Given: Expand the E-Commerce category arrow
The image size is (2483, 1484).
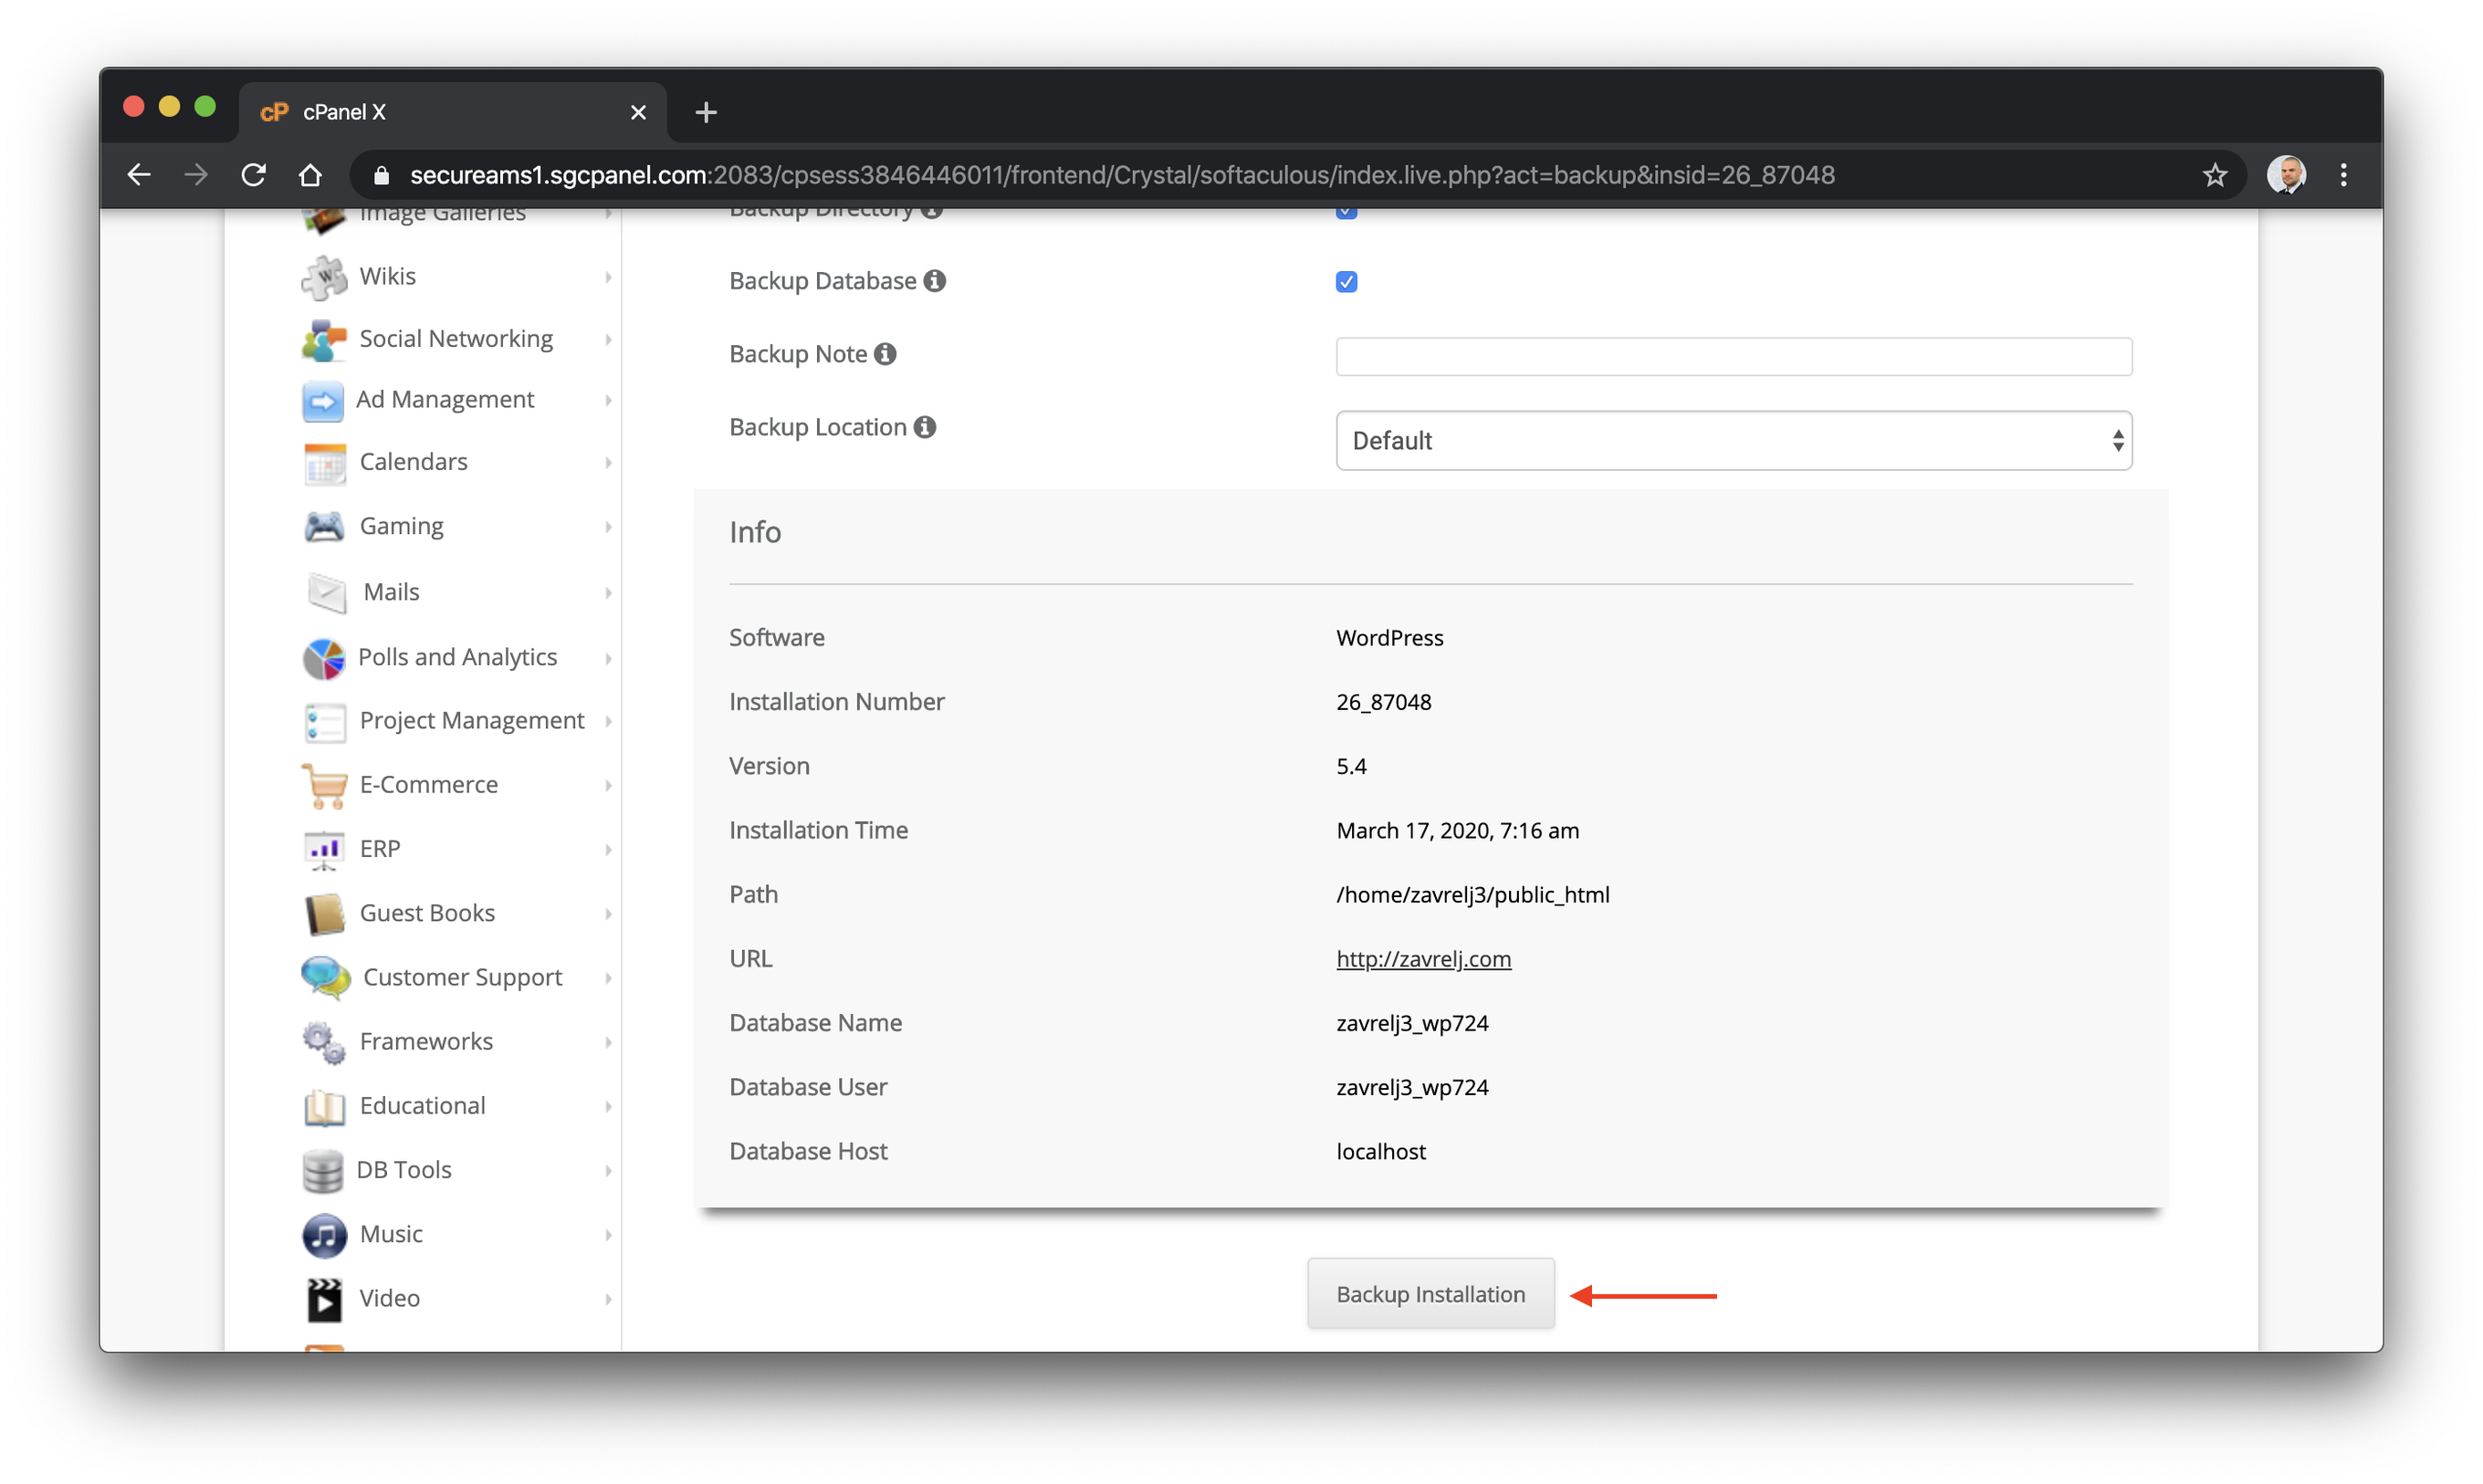Looking at the screenshot, I should click(608, 786).
